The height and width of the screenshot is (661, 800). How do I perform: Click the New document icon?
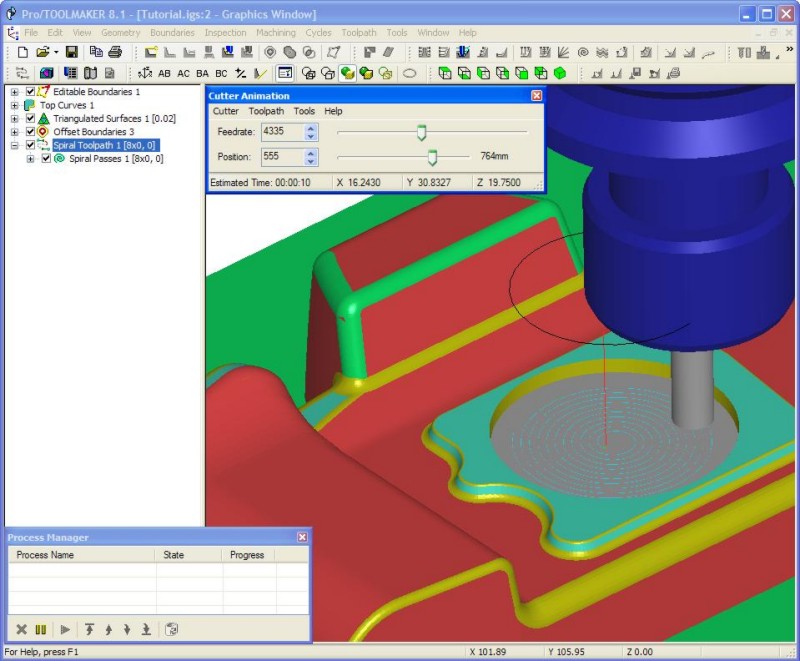tap(22, 52)
